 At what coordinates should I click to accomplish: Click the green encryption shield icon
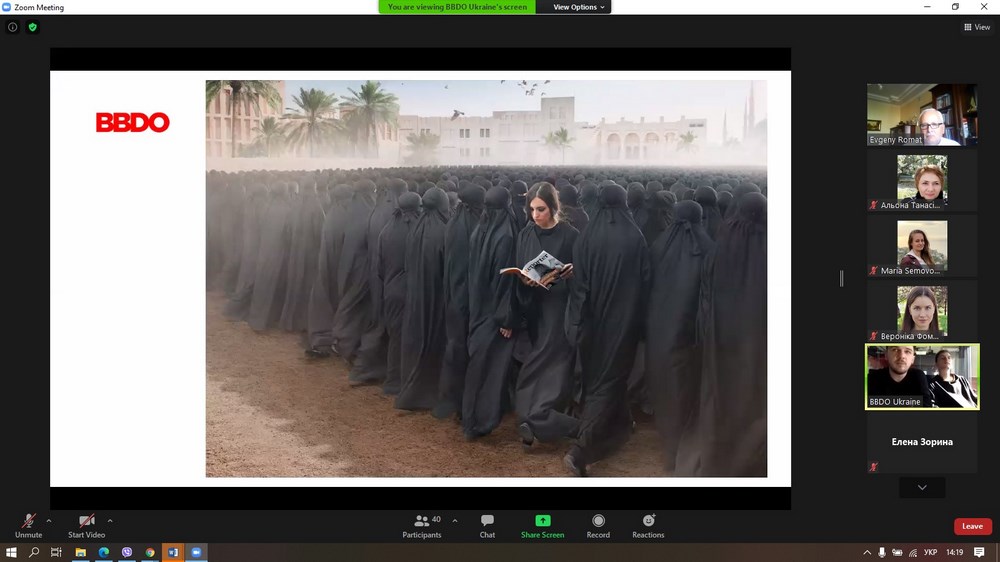[x=32, y=27]
